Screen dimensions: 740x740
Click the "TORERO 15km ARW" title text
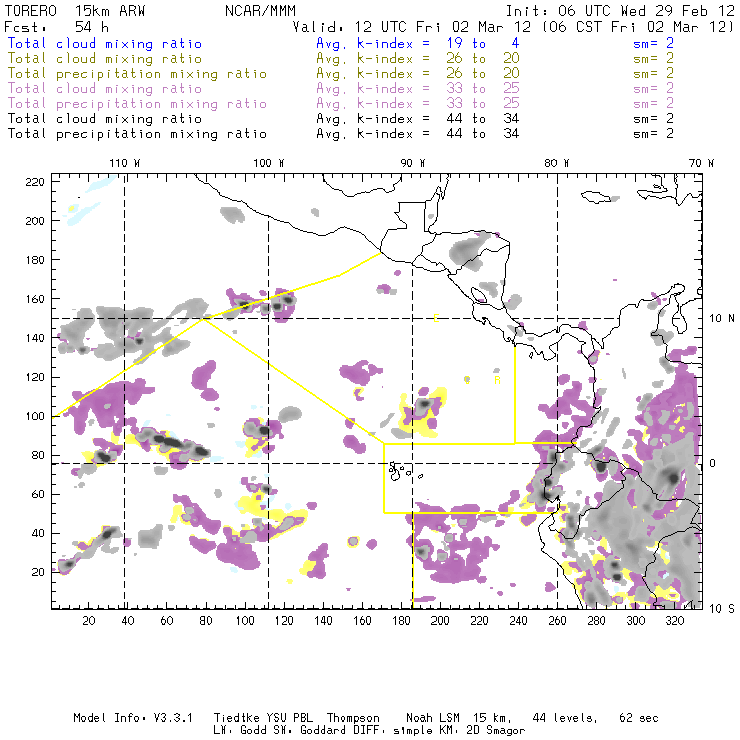pos(75,11)
